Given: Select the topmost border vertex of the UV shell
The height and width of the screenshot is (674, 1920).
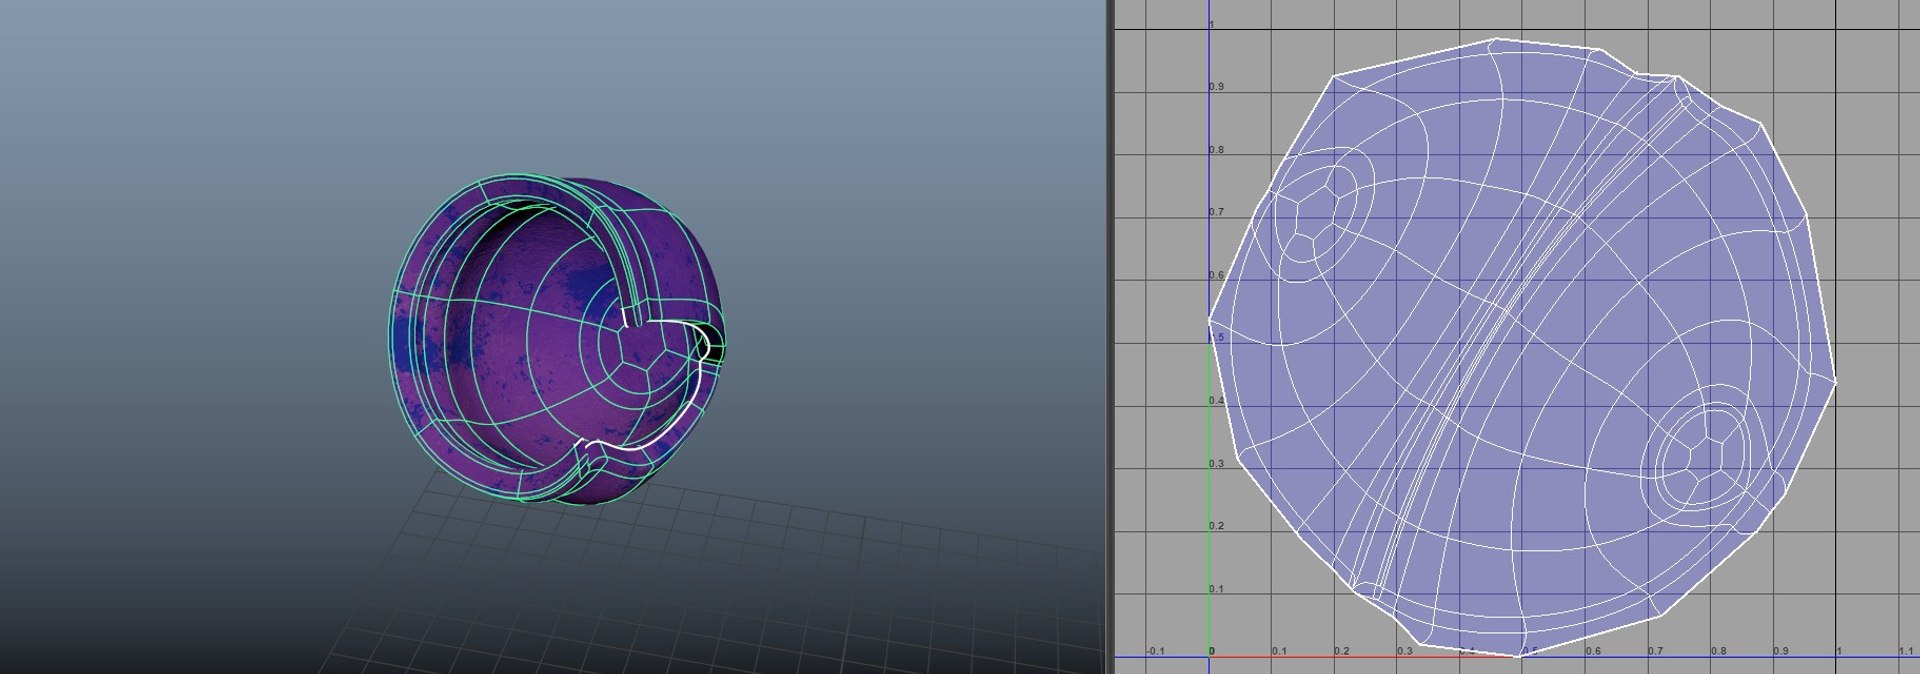Looking at the screenshot, I should tap(1497, 39).
